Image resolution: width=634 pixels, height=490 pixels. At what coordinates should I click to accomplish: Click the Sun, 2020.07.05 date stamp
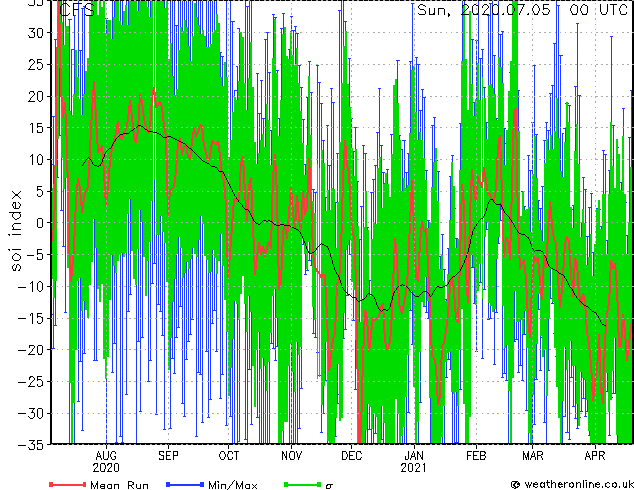(x=487, y=10)
